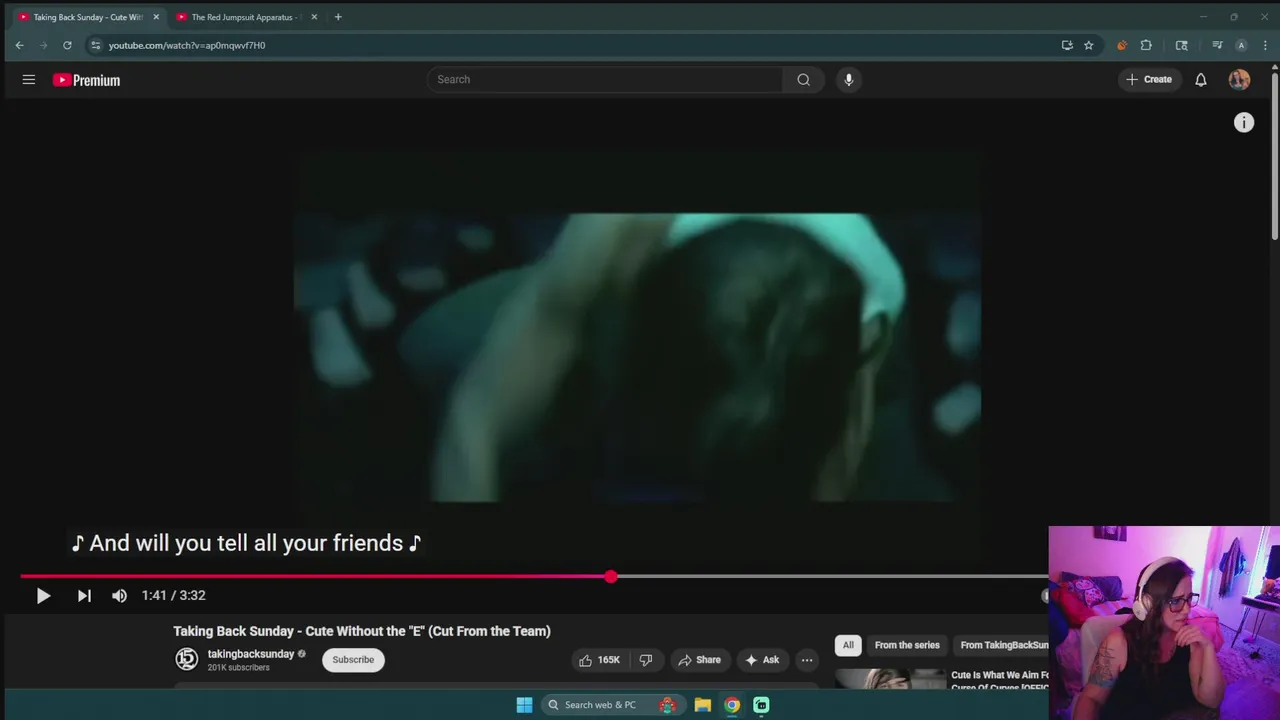
Task: Install app icon in the address bar
Action: [x=1067, y=45]
